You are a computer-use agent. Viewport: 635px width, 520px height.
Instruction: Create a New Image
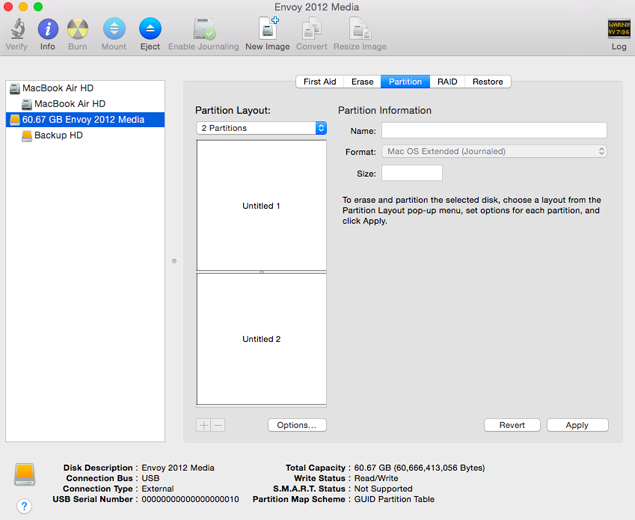268,28
